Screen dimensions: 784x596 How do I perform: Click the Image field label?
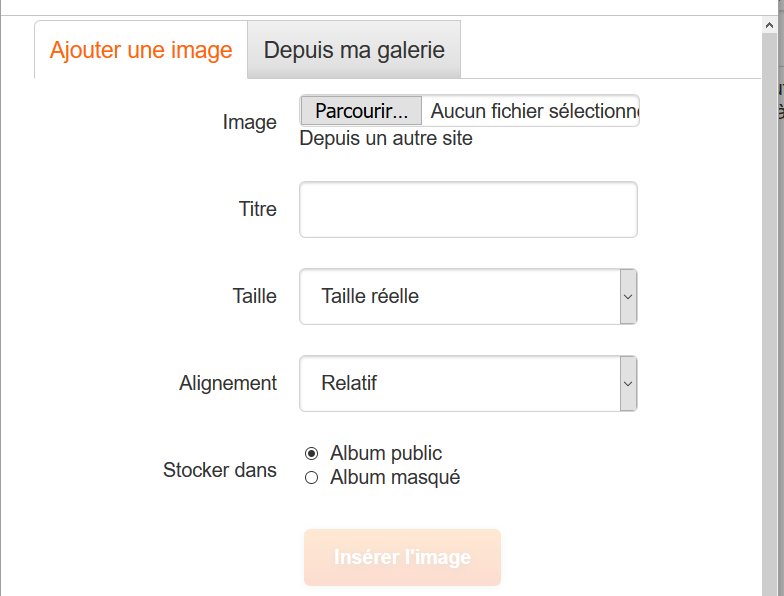coord(249,123)
